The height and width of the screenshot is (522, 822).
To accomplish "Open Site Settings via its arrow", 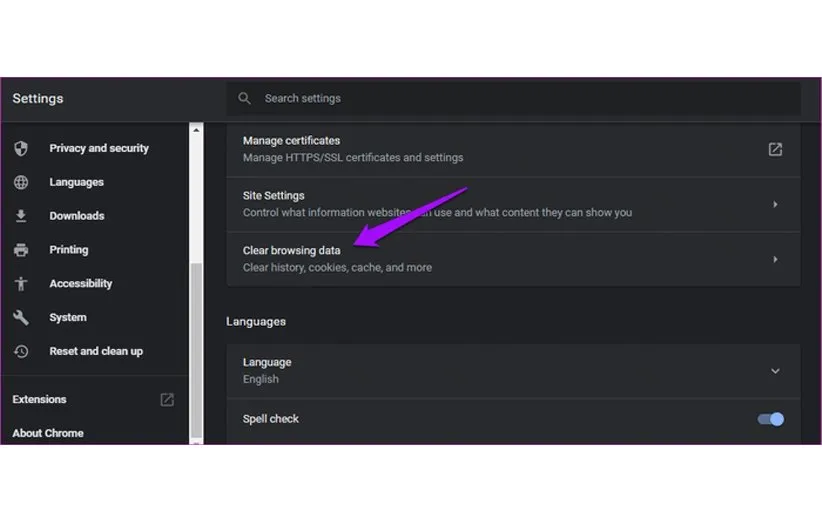I will (775, 204).
